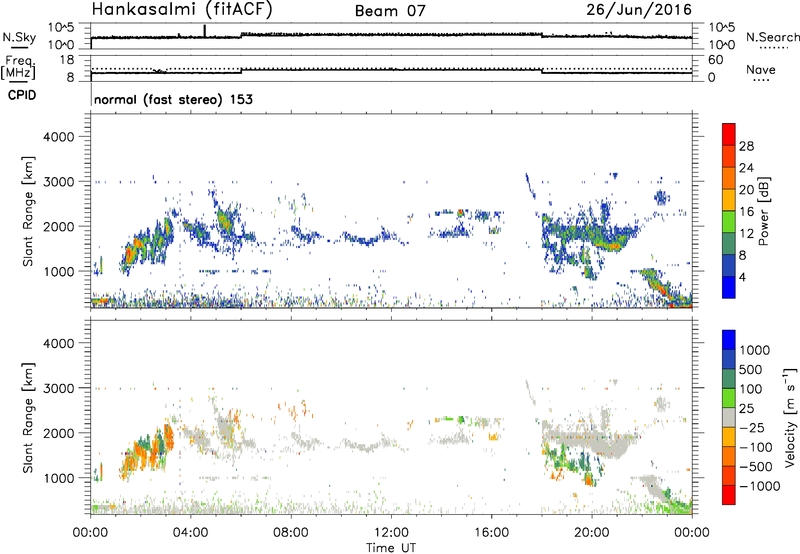Click the 3000 km tick label on the velocity panel
This screenshot has height=554, width=800.
[x=59, y=388]
